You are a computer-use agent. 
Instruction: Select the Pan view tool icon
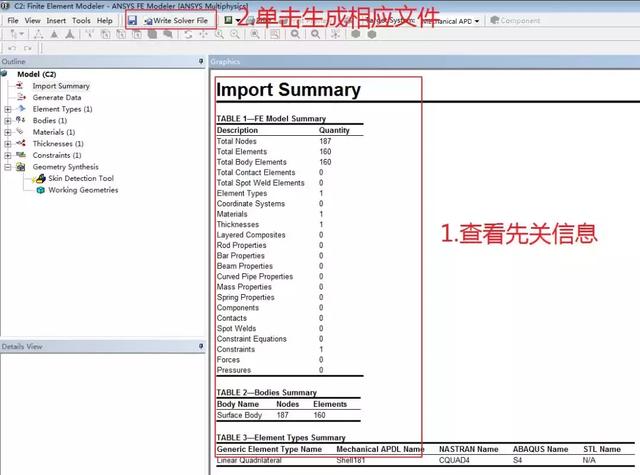coord(203,34)
